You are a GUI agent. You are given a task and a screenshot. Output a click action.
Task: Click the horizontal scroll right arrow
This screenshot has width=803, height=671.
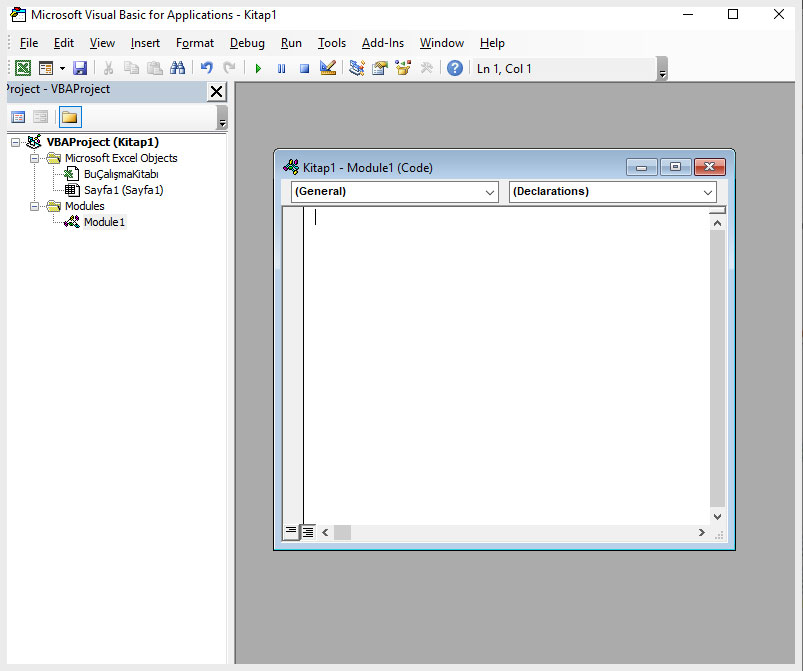click(702, 533)
